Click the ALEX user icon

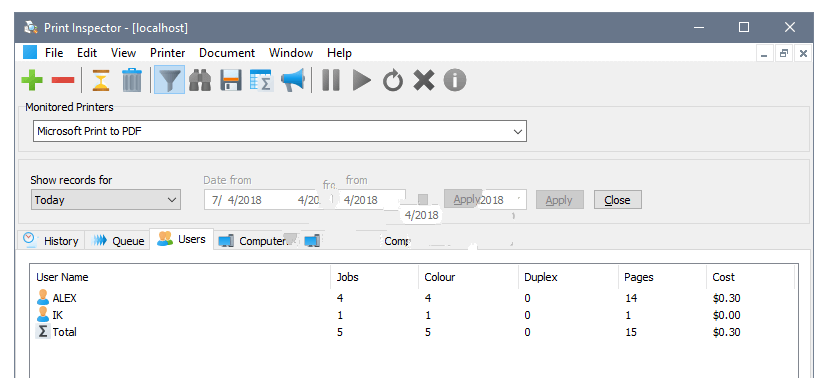(x=43, y=298)
